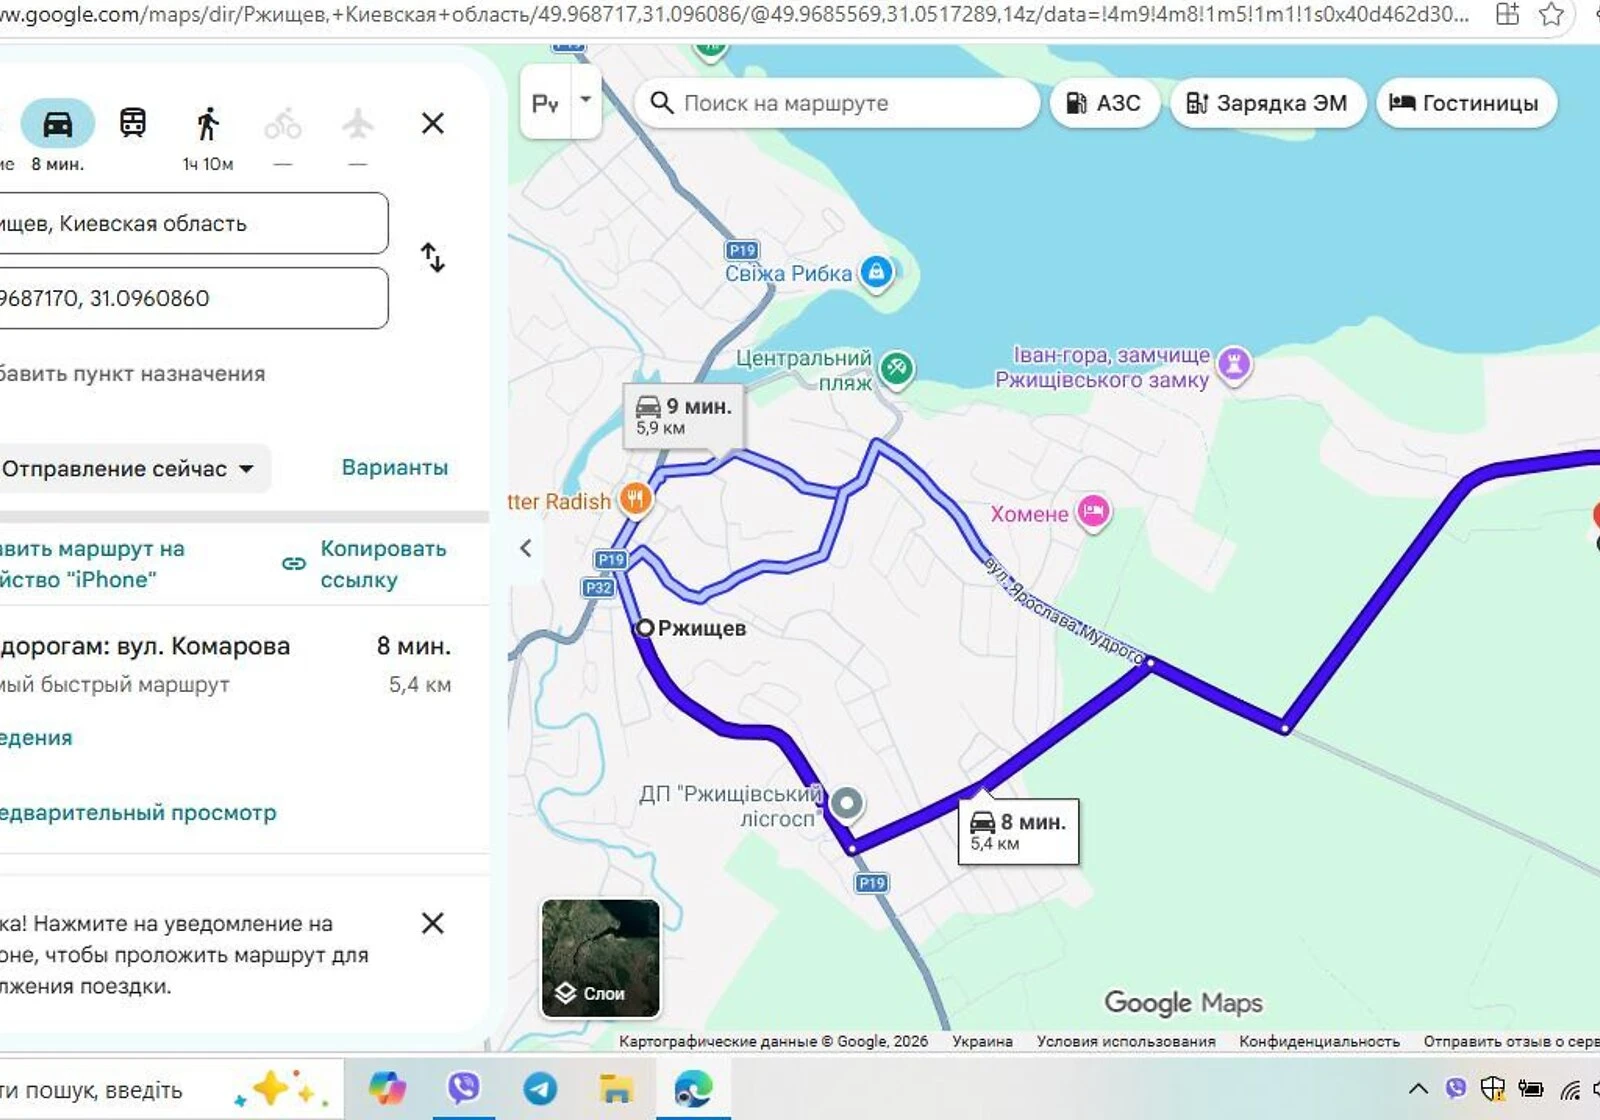Click the Ржищев origin point on map
The image size is (1600, 1120).
pyautogui.click(x=645, y=628)
